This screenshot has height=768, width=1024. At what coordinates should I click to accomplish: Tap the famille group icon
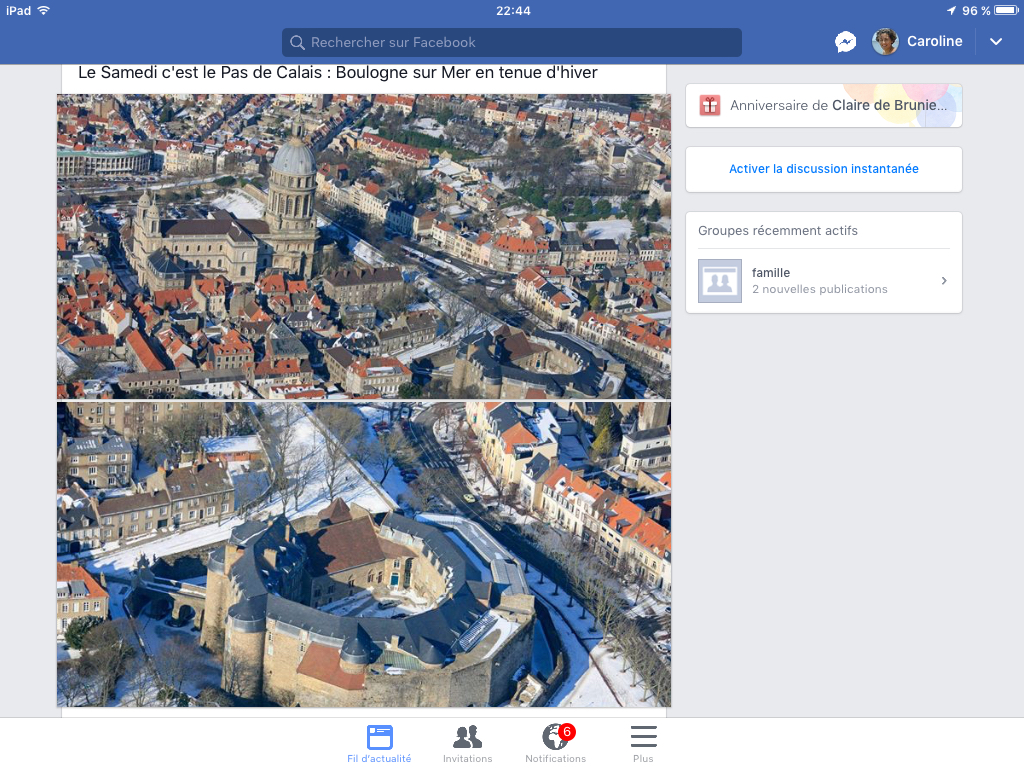(719, 281)
